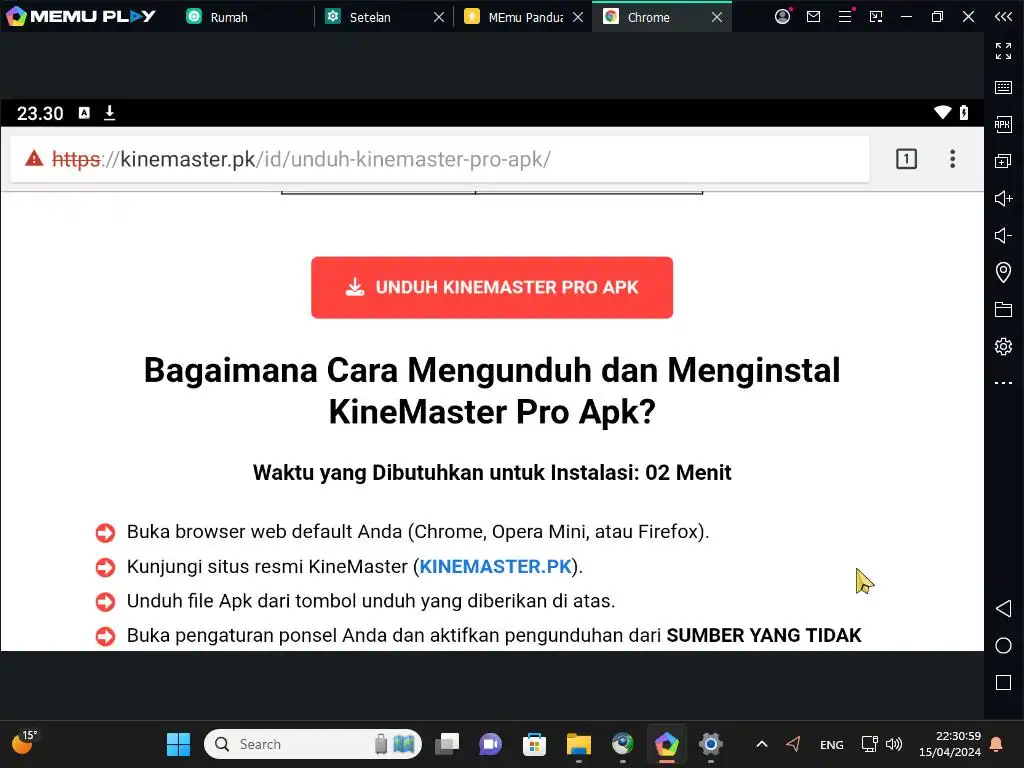
Task: Open the volume speaker icon in tray
Action: pos(893,744)
